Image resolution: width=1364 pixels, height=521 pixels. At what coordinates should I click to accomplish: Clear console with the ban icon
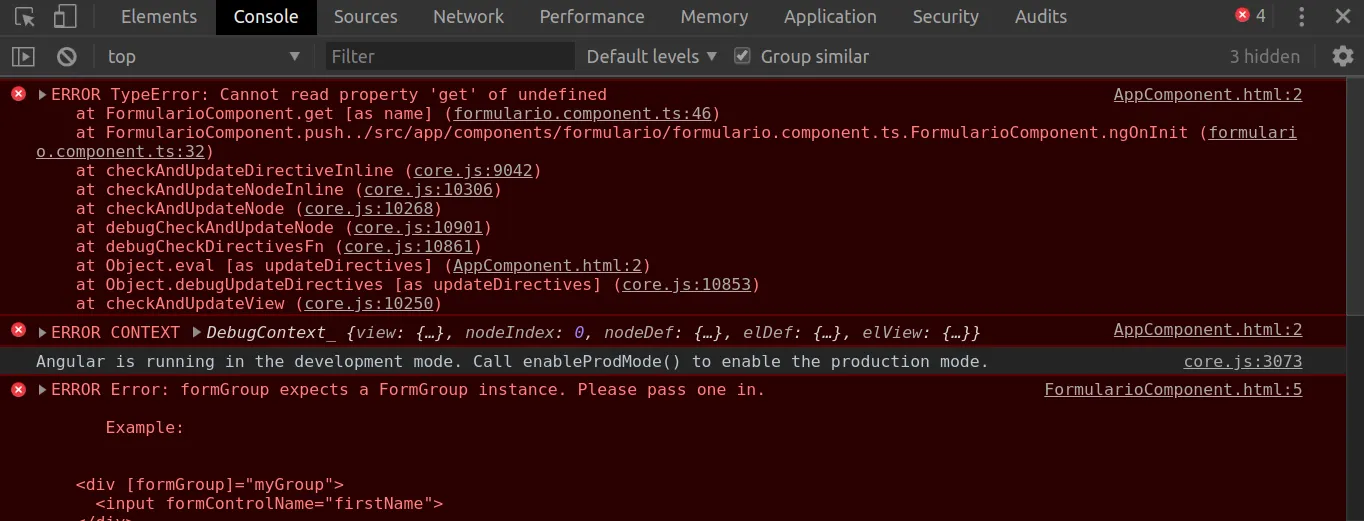click(66, 57)
